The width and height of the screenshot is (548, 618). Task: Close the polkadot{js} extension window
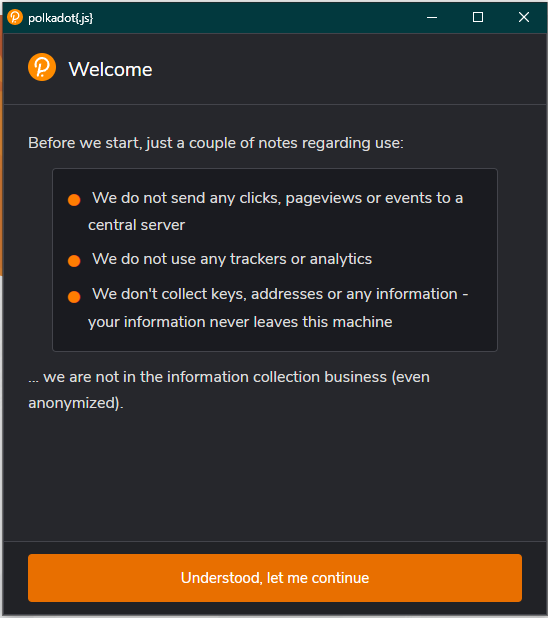[x=524, y=17]
